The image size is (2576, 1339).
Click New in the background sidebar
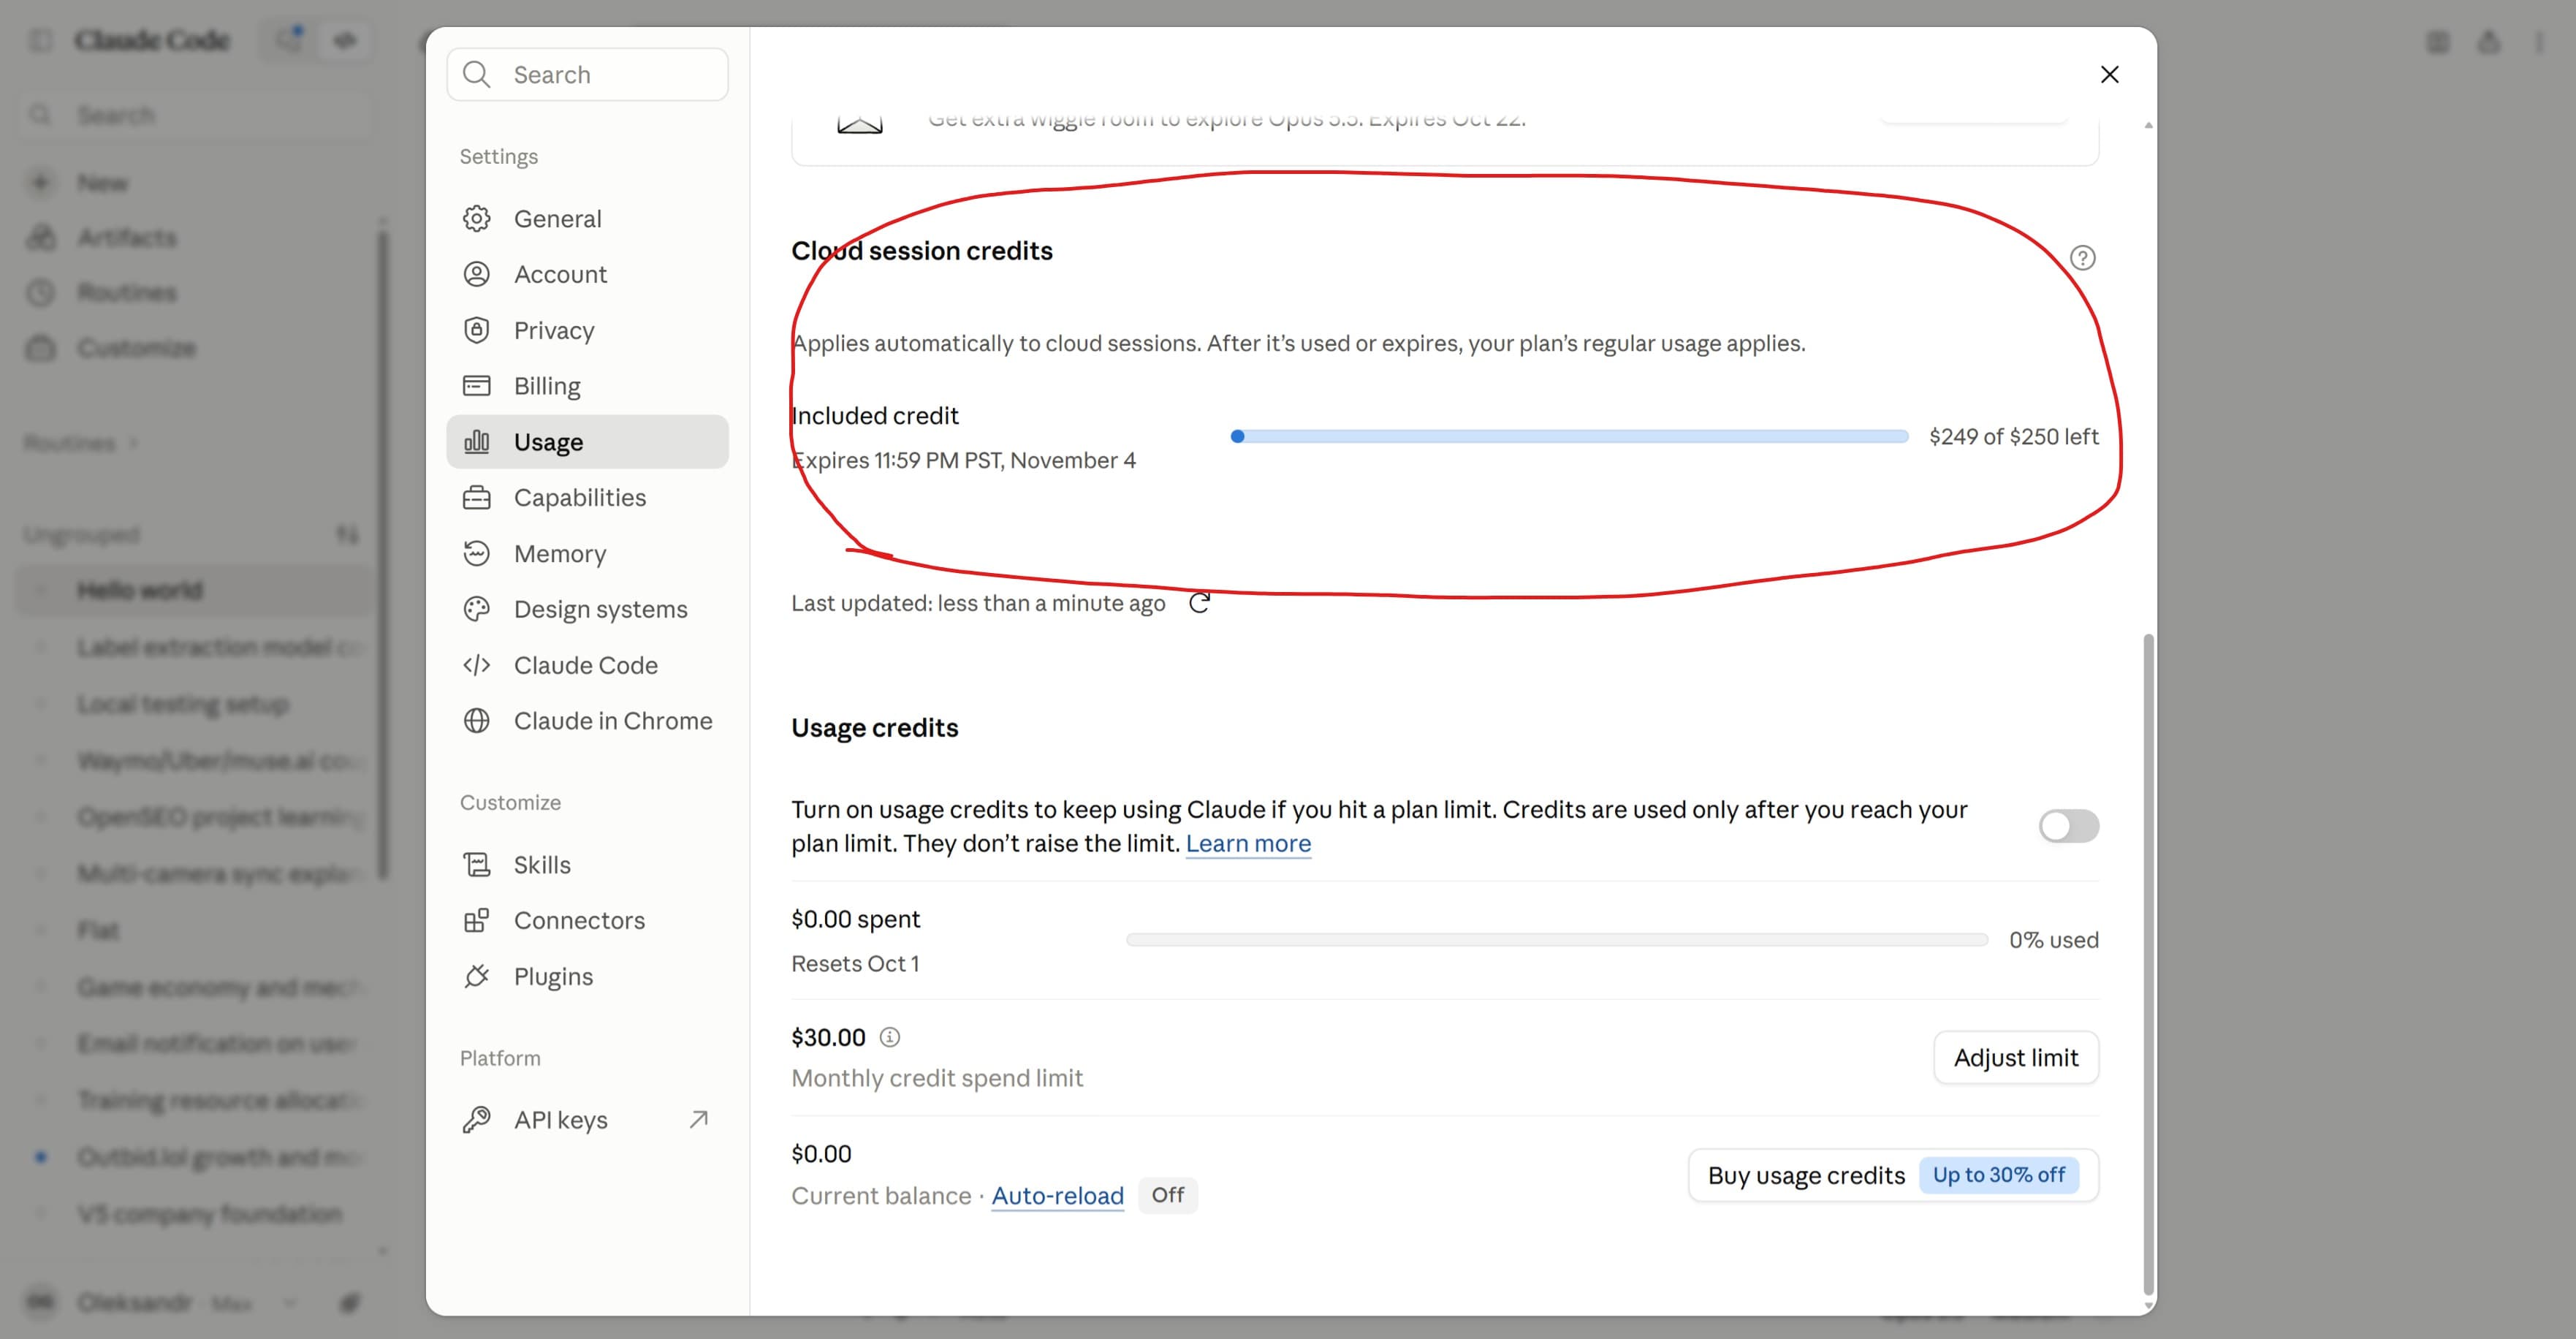pyautogui.click(x=196, y=182)
